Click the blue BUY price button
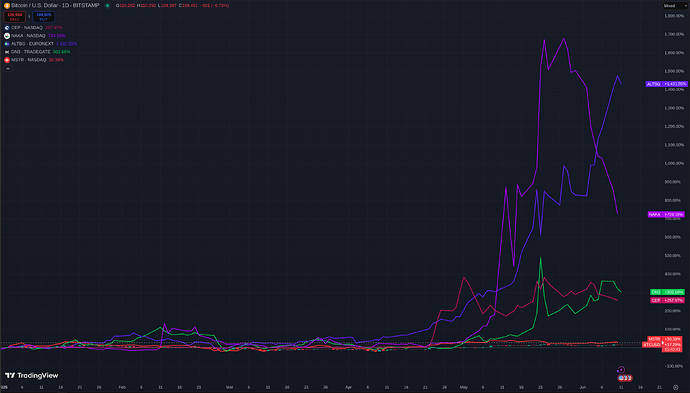This screenshot has width=690, height=393. click(x=44, y=17)
